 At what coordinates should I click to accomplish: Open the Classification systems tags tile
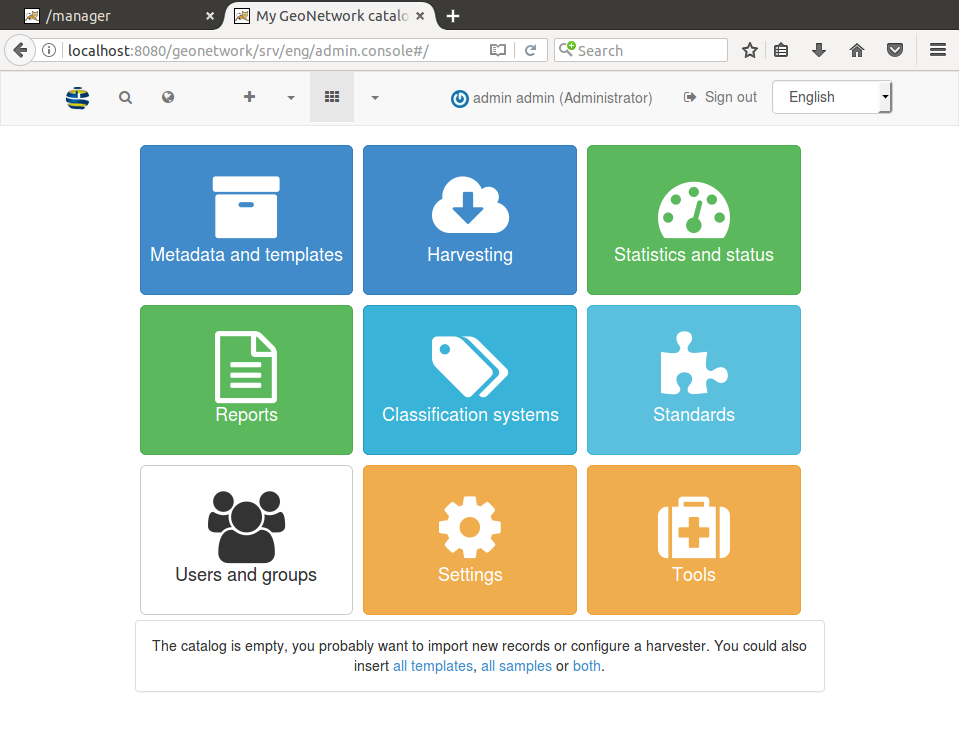tap(469, 380)
